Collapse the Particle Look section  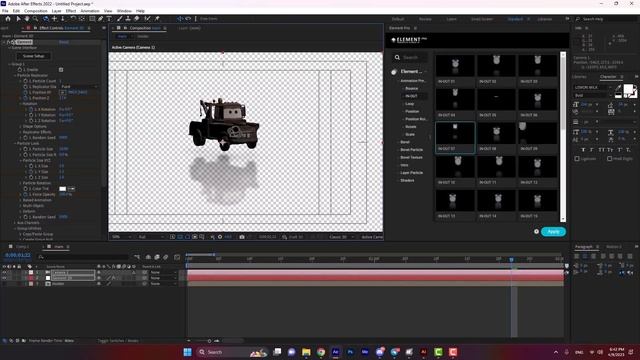point(16,143)
